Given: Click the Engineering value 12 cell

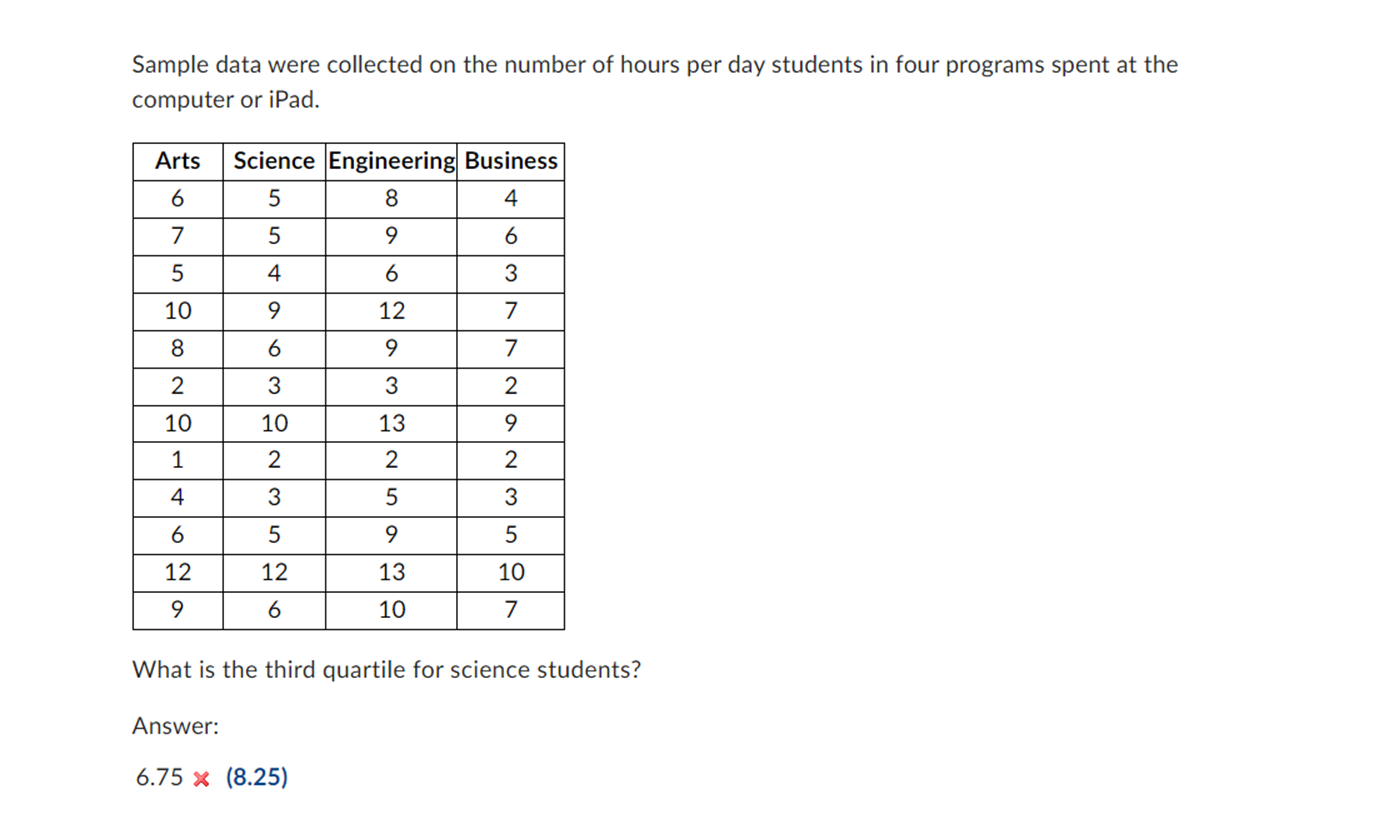Looking at the screenshot, I should [391, 311].
